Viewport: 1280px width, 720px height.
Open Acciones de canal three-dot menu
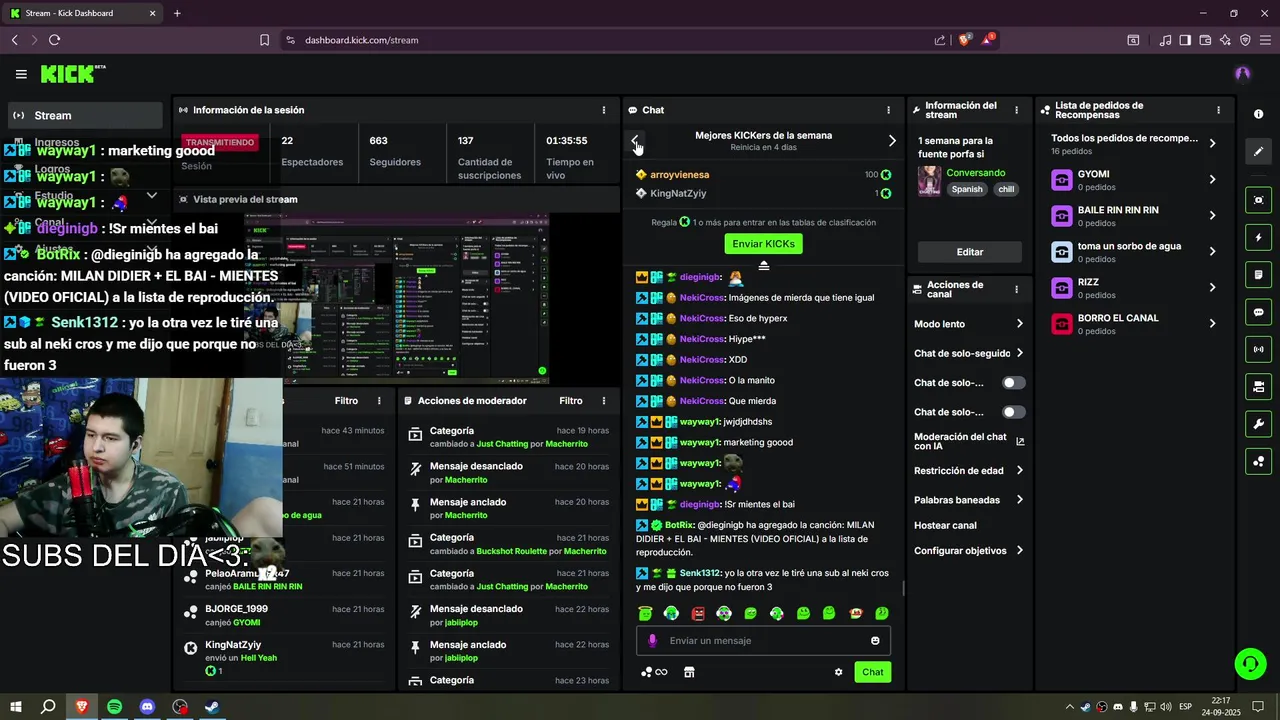click(1016, 290)
